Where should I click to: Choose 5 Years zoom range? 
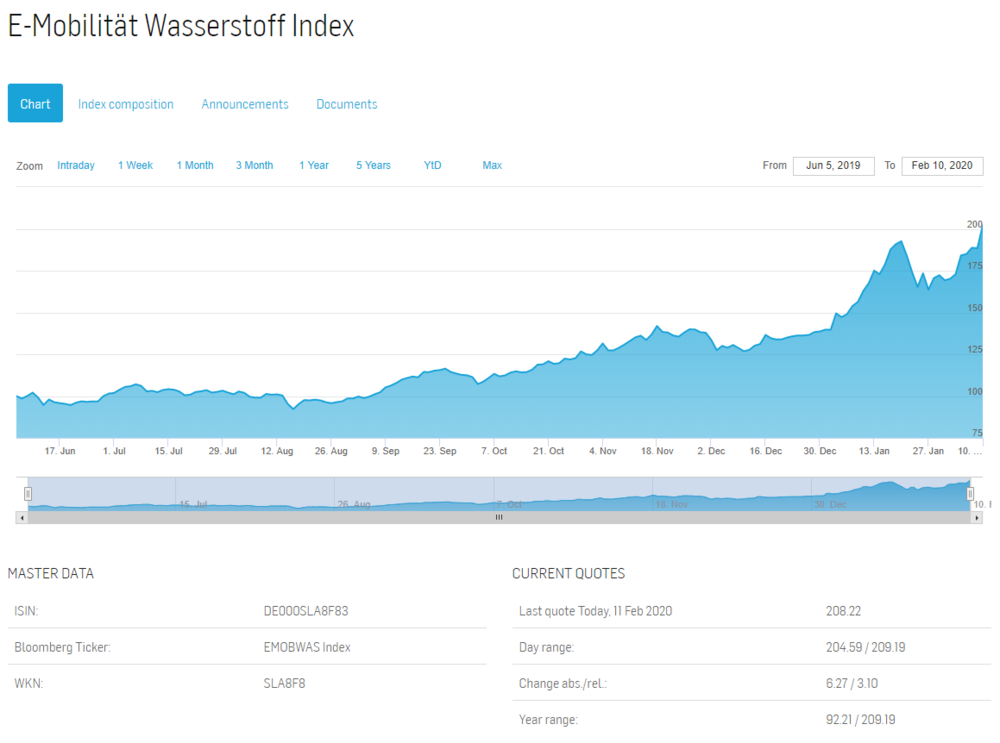coord(373,165)
